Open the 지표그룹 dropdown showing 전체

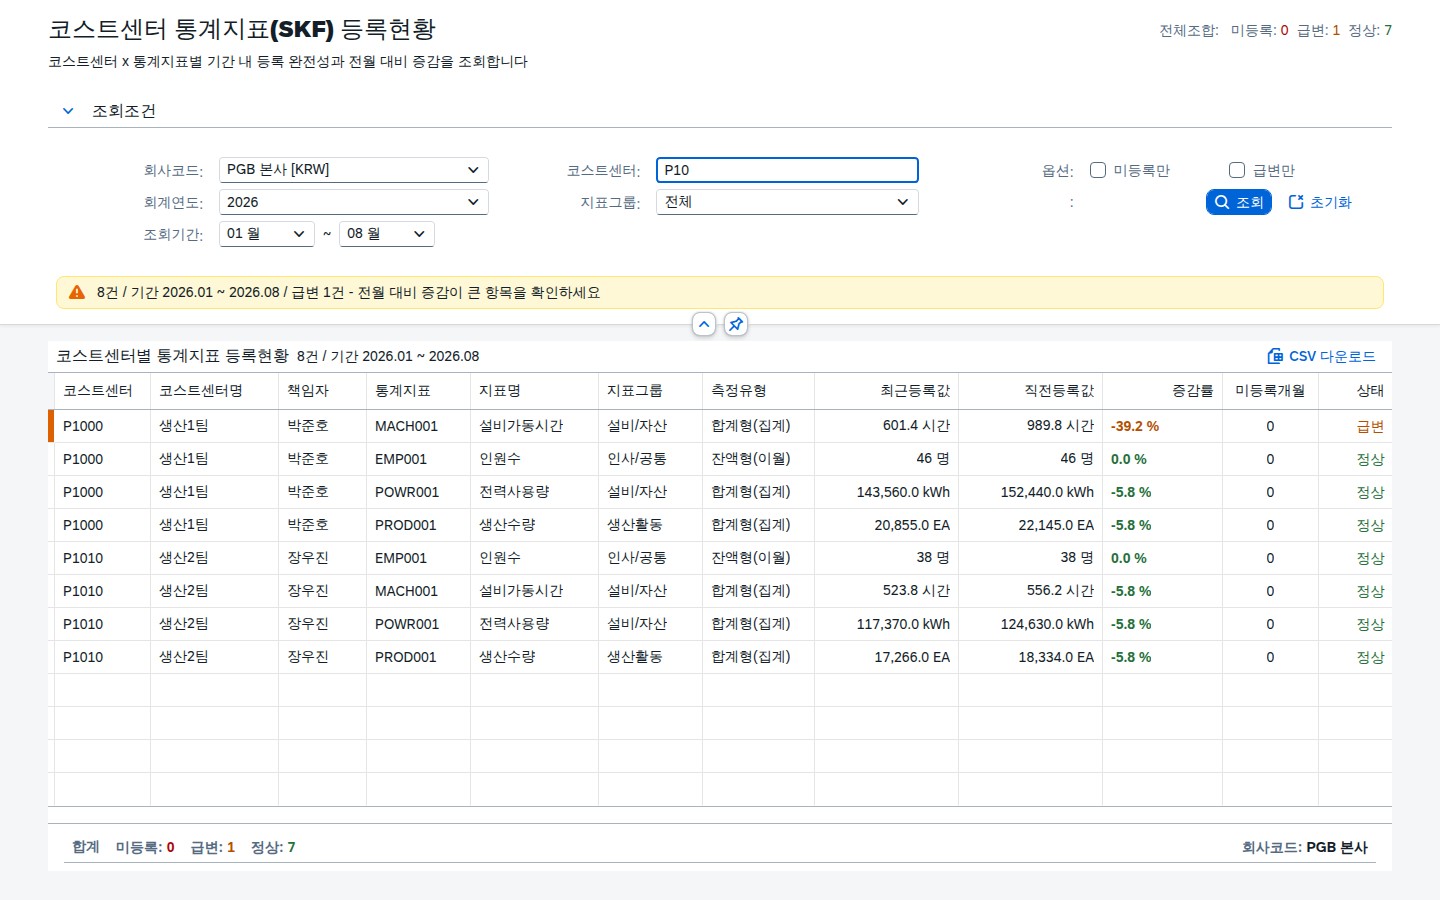[x=787, y=202]
